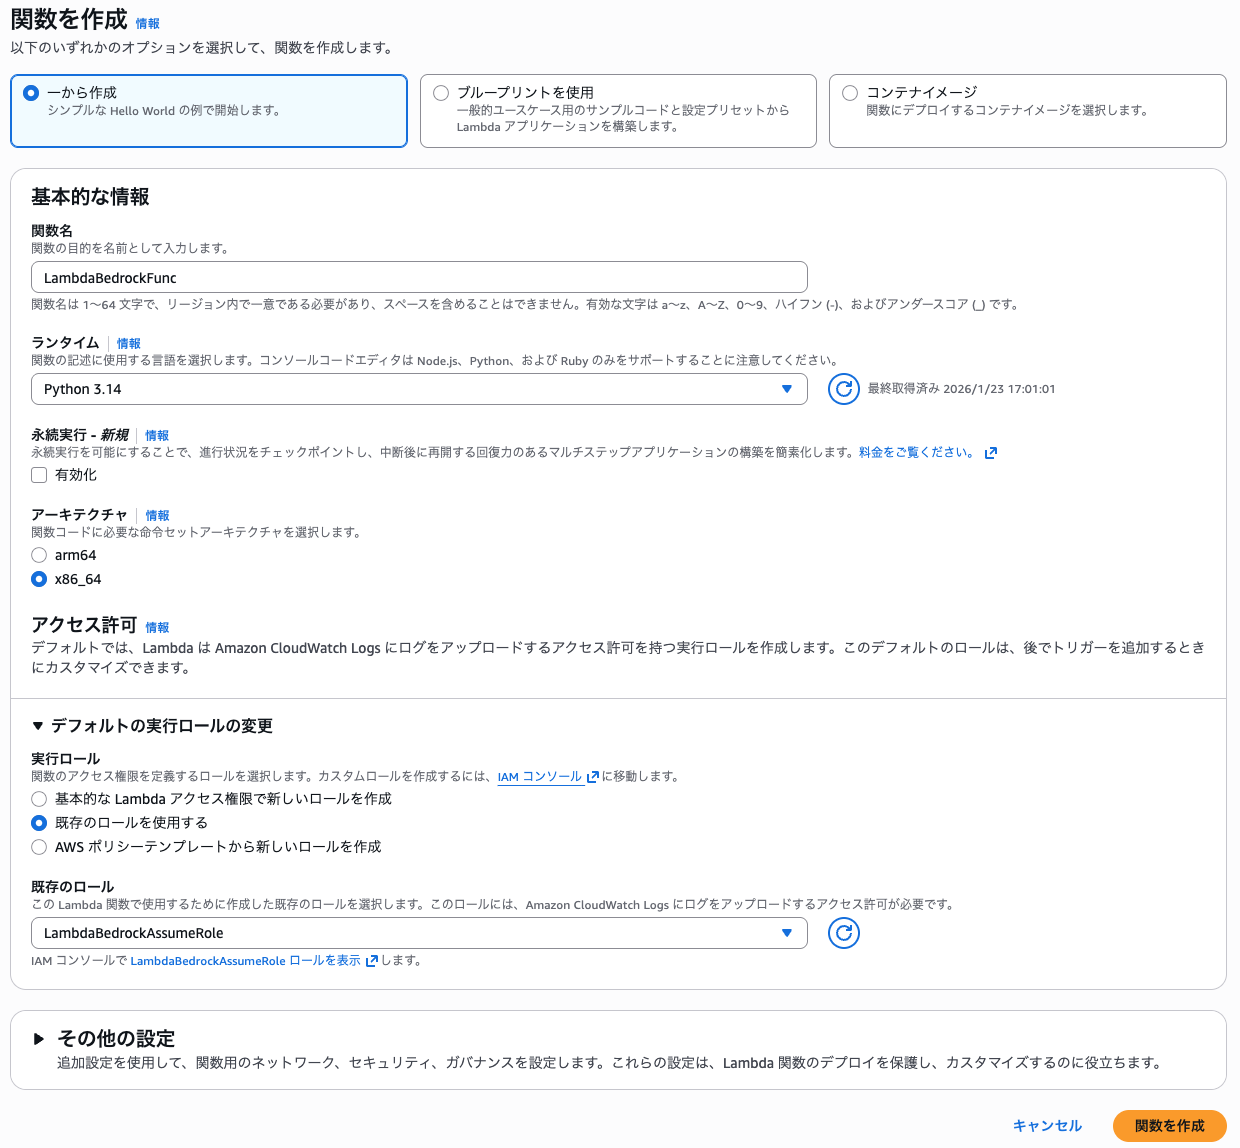Select the arm64 architecture radio button
The image size is (1240, 1148).
[38, 554]
